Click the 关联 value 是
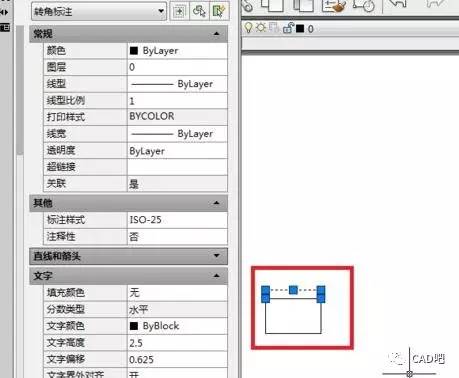This screenshot has height=378, width=459. click(177, 184)
